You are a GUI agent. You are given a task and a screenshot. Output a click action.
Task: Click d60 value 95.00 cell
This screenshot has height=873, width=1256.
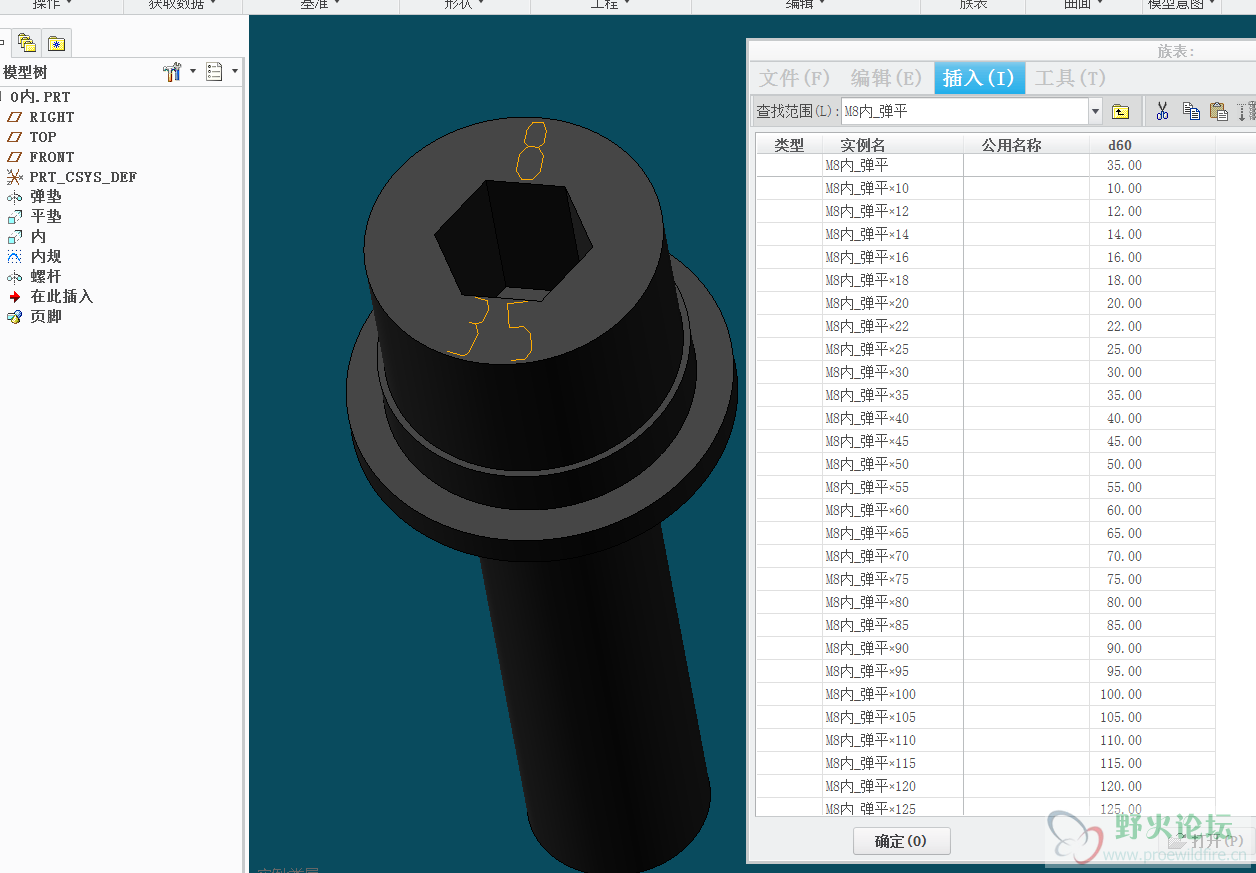tap(1152, 671)
